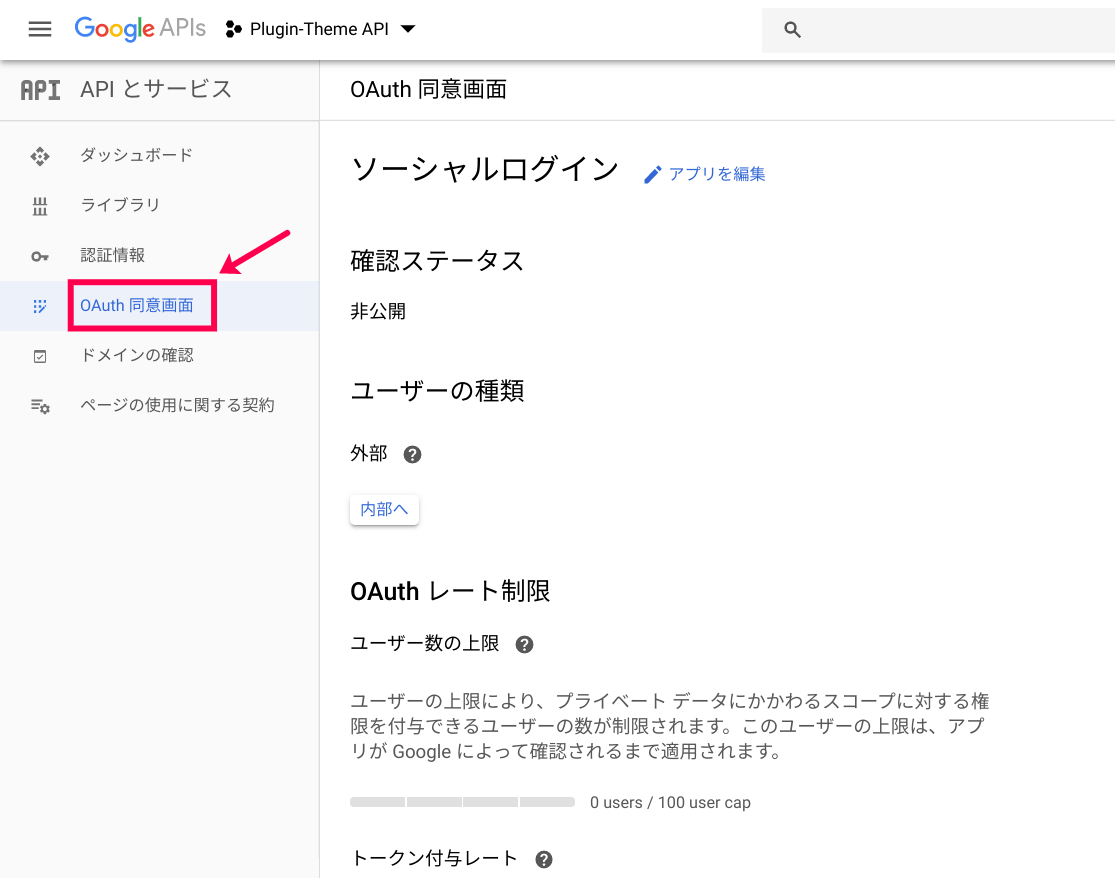This screenshot has height=878, width=1115.
Task: Click the OAuth consent screen sidebar icon
Action: pos(40,306)
